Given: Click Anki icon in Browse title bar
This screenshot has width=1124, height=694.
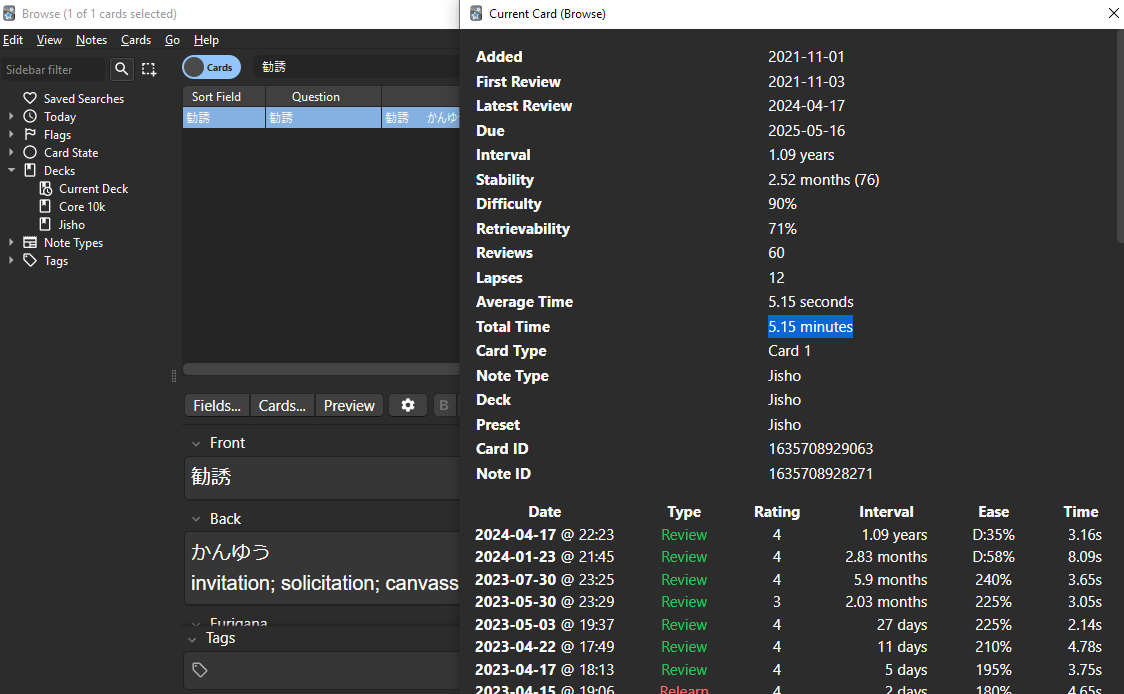Looking at the screenshot, I should (x=9, y=14).
